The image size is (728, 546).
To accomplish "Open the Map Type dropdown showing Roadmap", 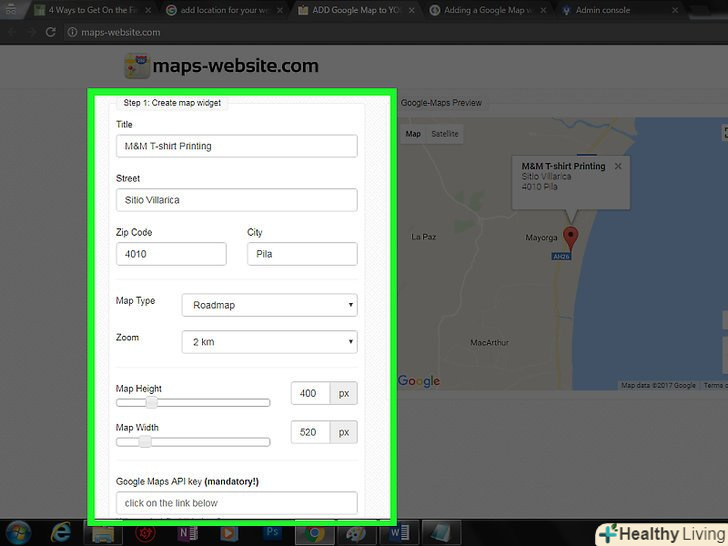I will click(x=269, y=305).
